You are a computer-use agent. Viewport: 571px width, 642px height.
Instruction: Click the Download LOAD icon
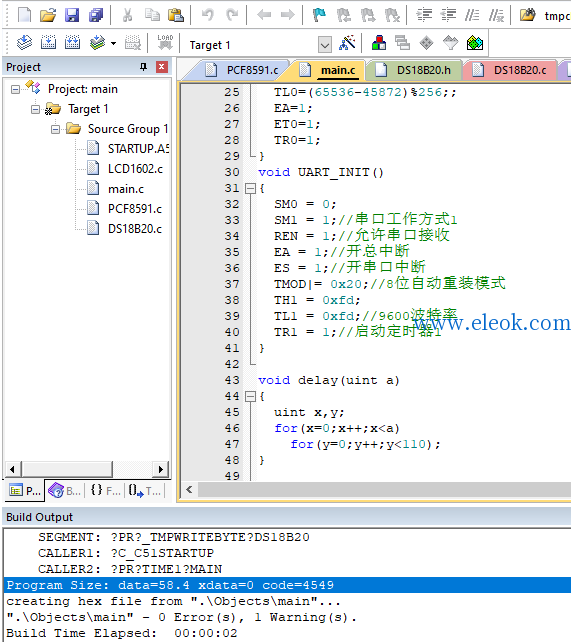pyautogui.click(x=165, y=43)
